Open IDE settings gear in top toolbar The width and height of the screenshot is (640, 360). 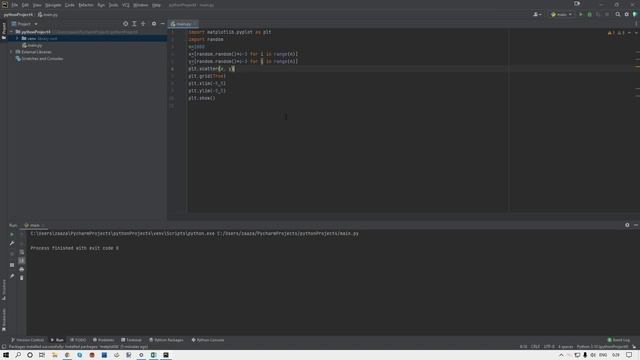click(x=627, y=14)
